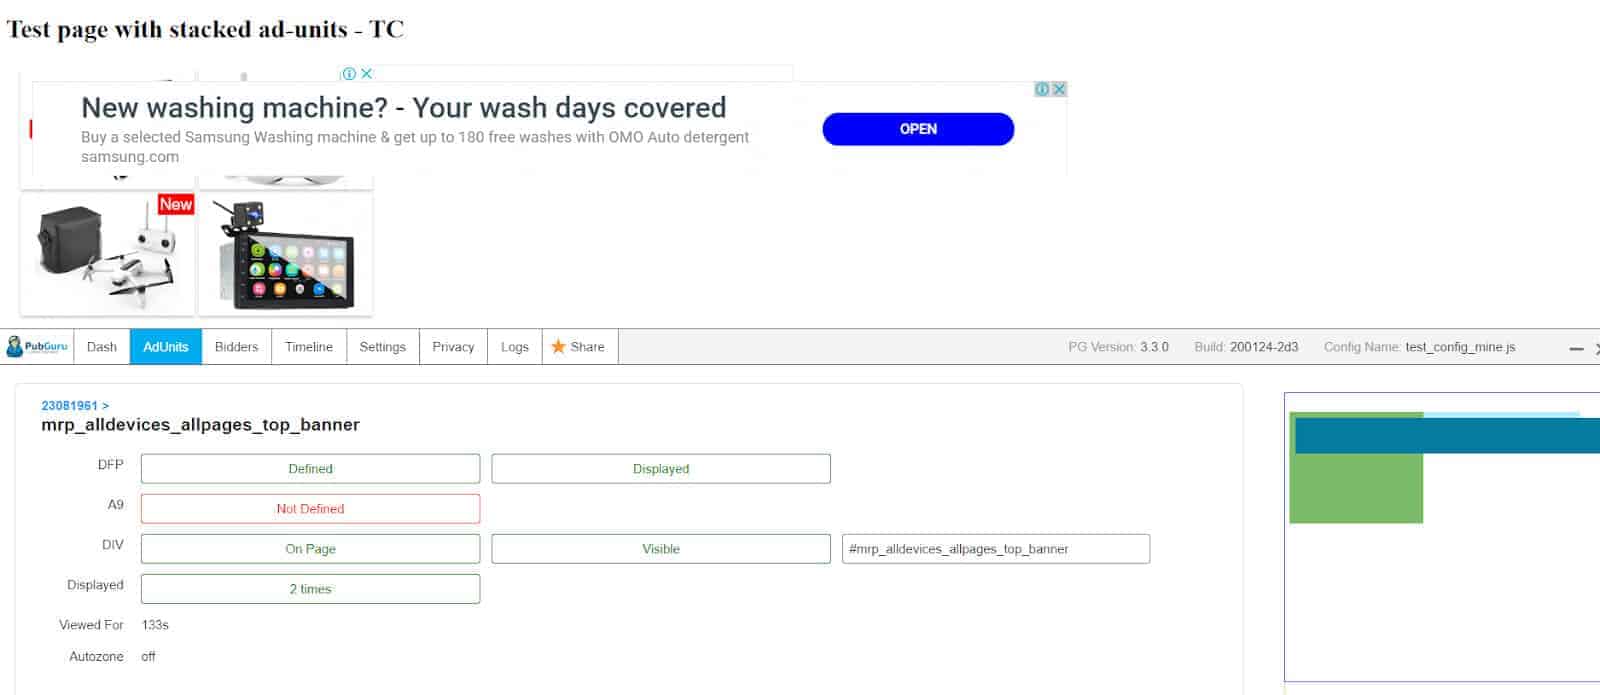This screenshot has width=1600, height=695.
Task: Click the A9 Not Defined status box
Action: pos(310,509)
